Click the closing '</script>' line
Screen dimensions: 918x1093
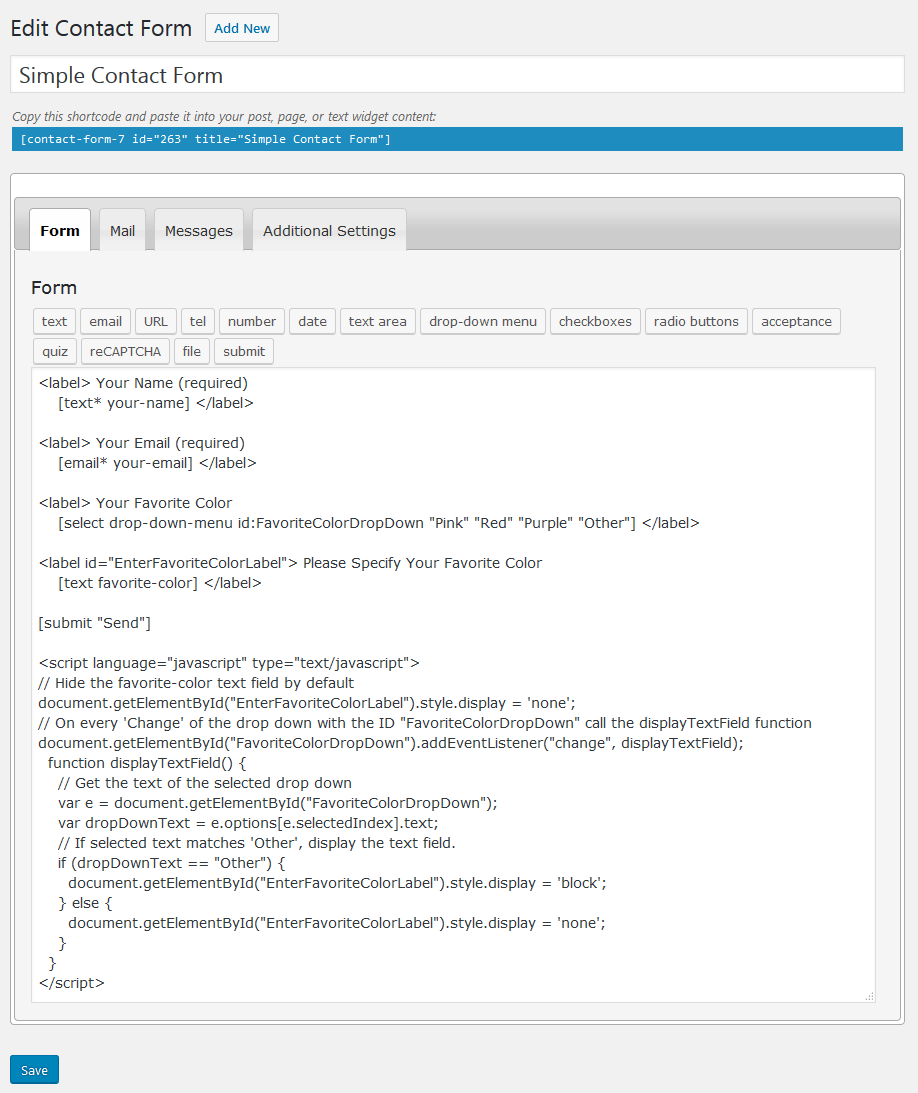72,983
